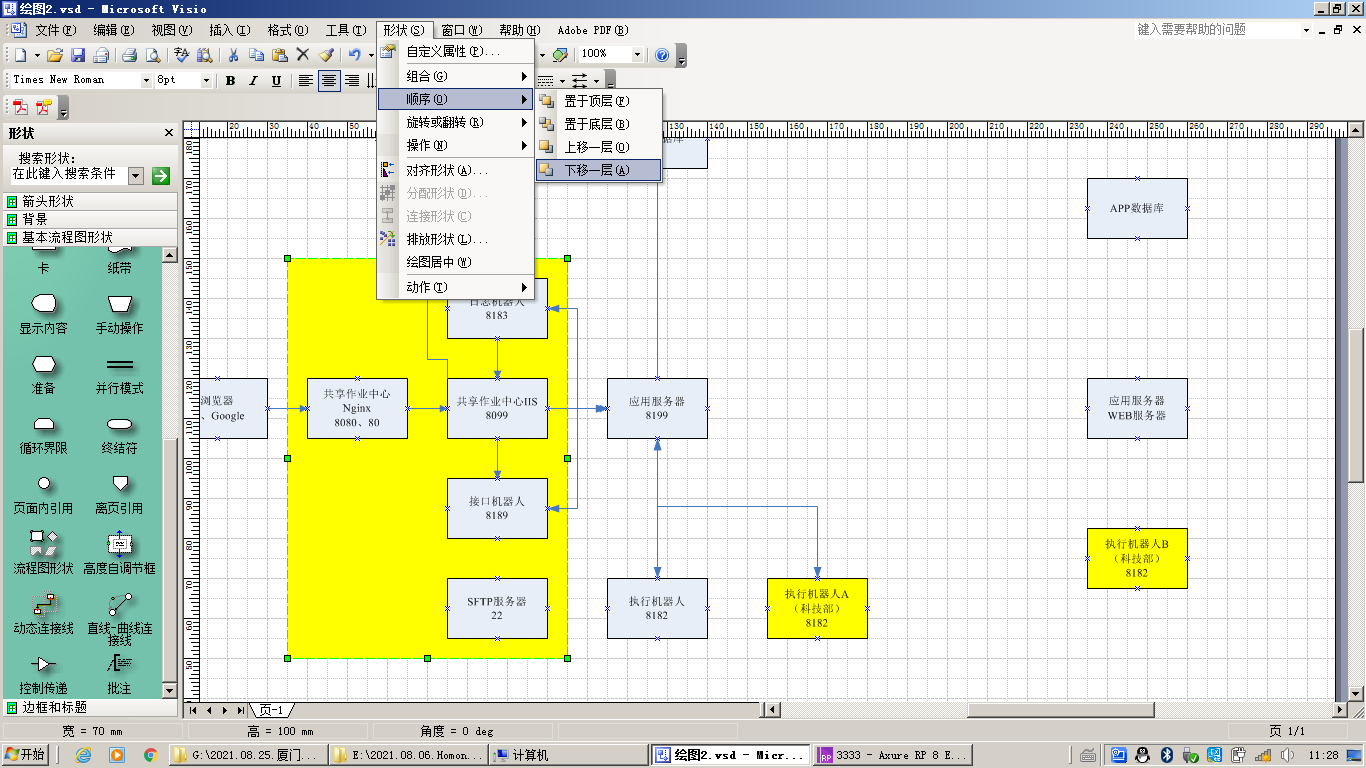1366x768 pixels.
Task: Open Visio Help with the question mark icon
Action: 661,55
